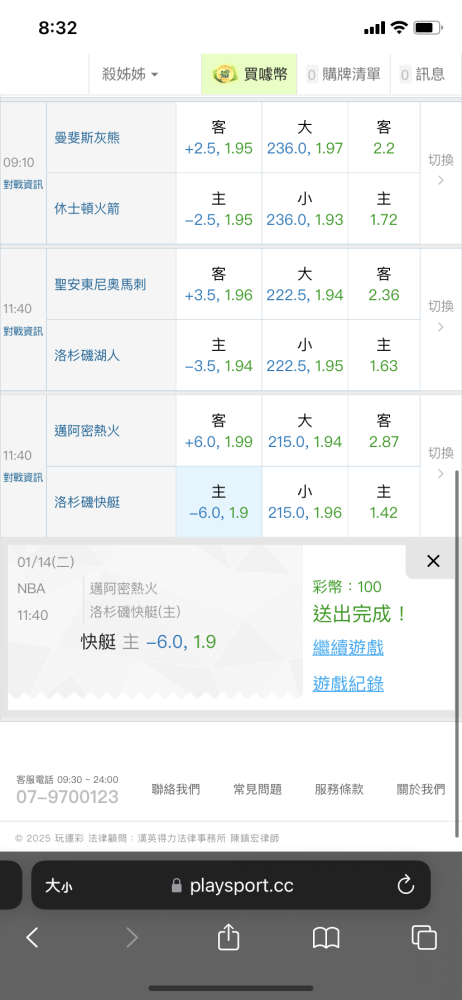This screenshot has height=1000, width=462.
Task: Click 繼續遊戲 to continue playing
Action: tap(348, 649)
